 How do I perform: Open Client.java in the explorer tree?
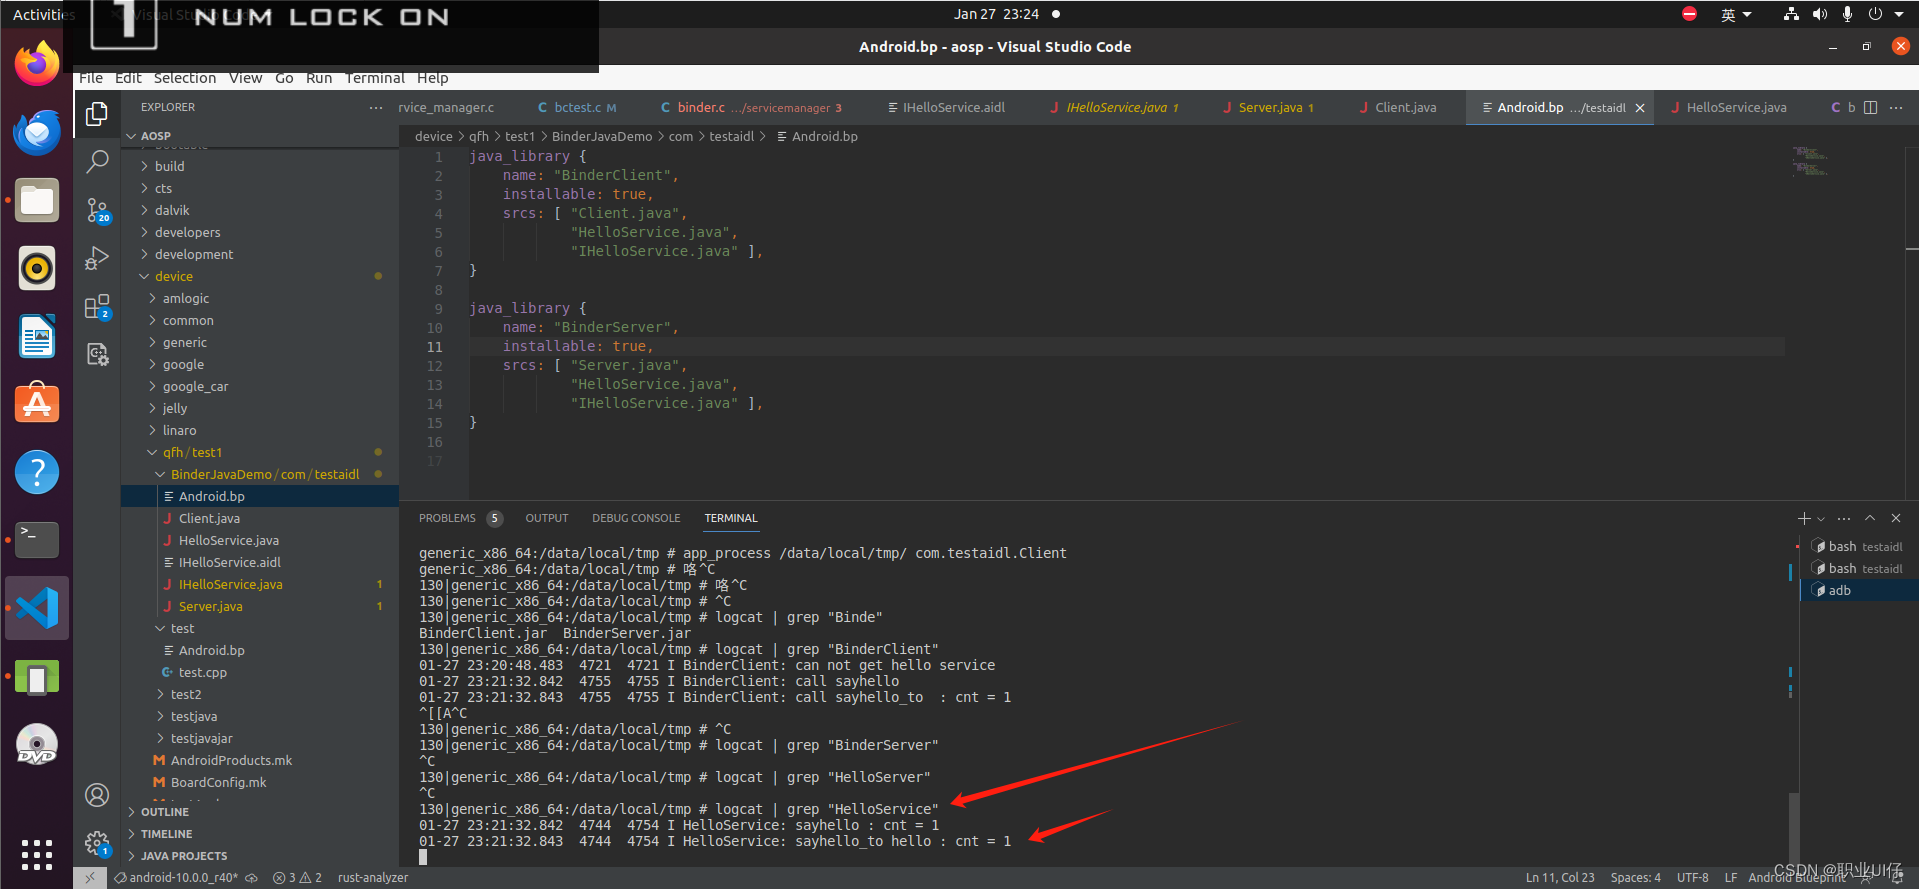click(x=209, y=518)
